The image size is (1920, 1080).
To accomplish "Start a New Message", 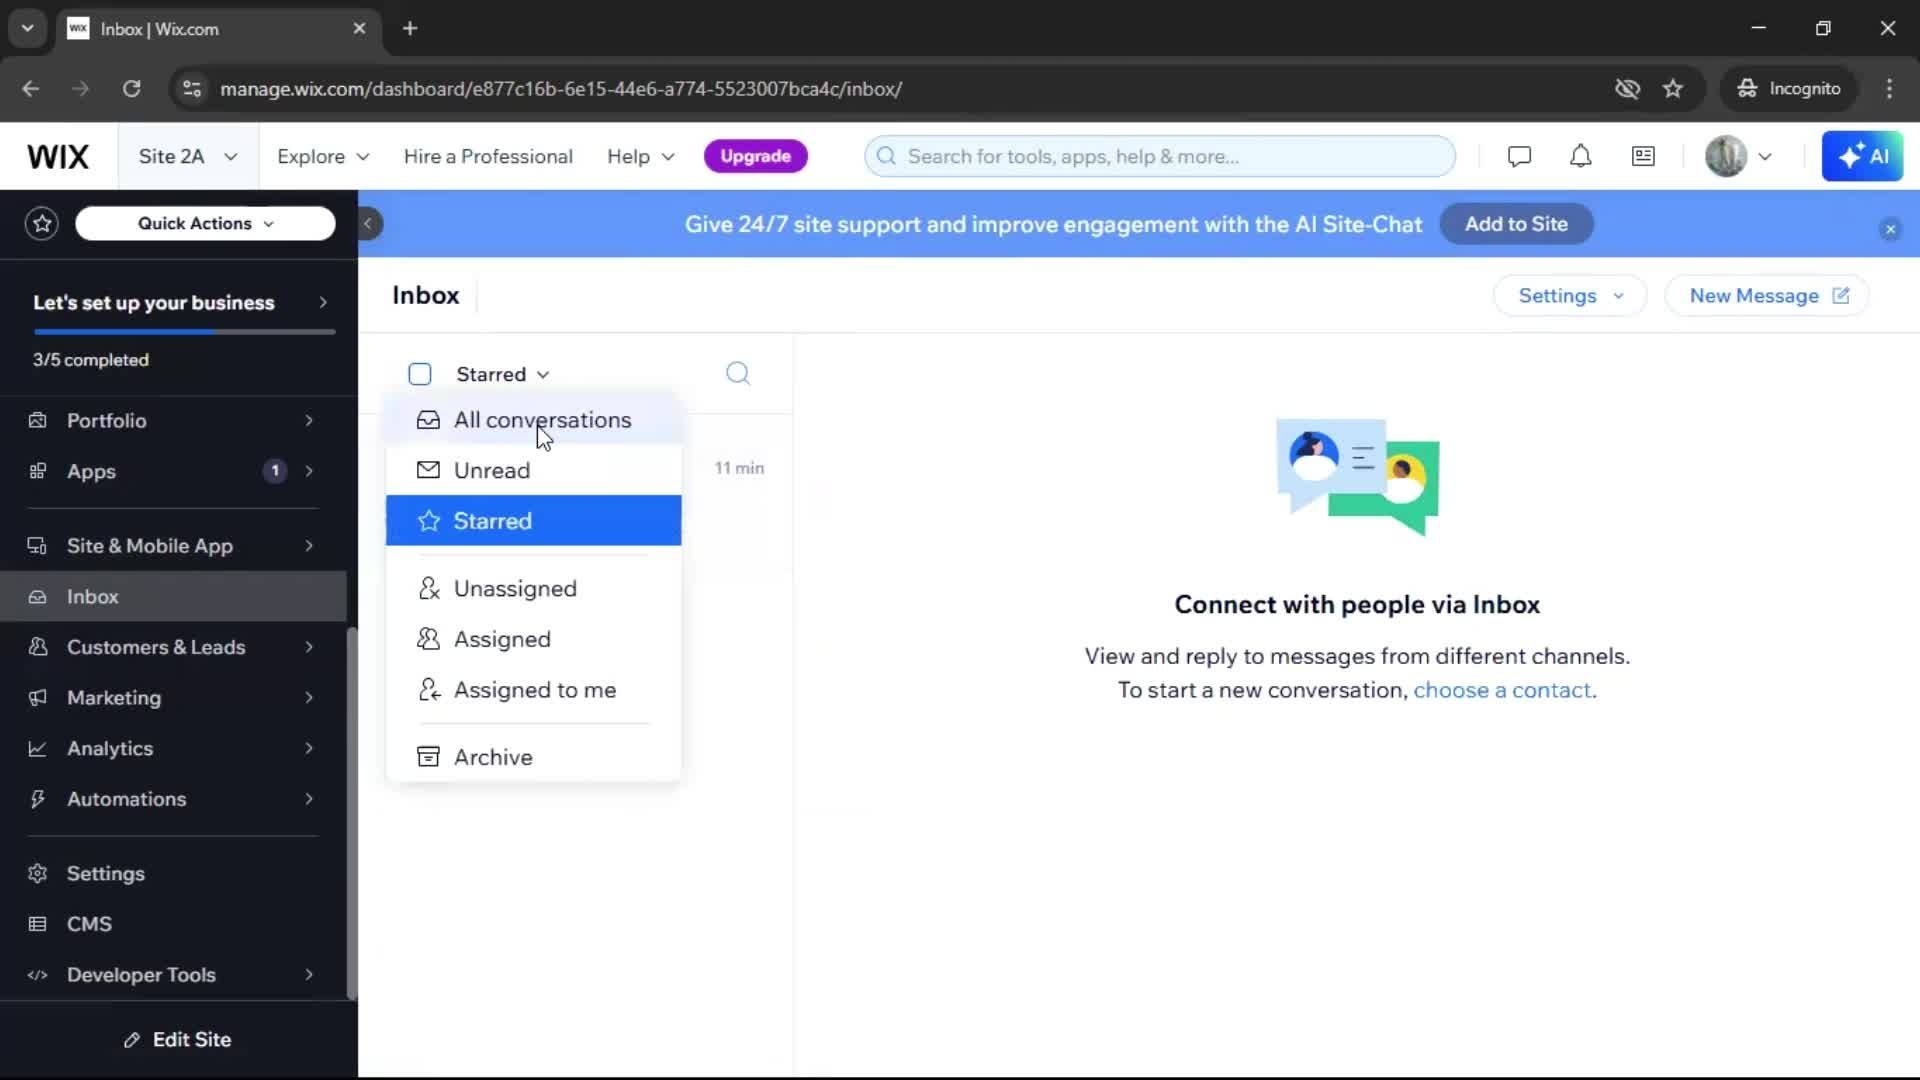I will coord(1767,296).
